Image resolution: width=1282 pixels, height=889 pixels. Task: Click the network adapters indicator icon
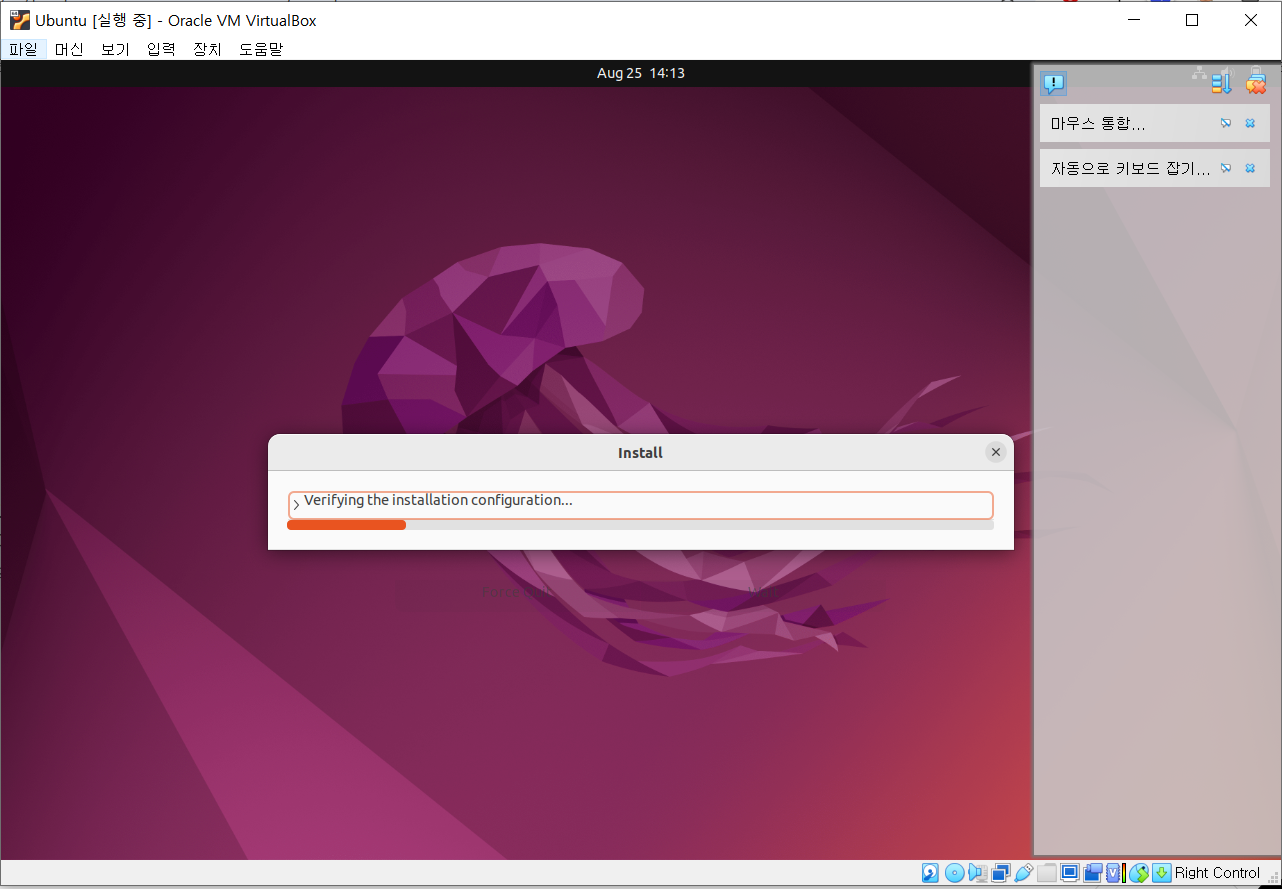[1001, 873]
